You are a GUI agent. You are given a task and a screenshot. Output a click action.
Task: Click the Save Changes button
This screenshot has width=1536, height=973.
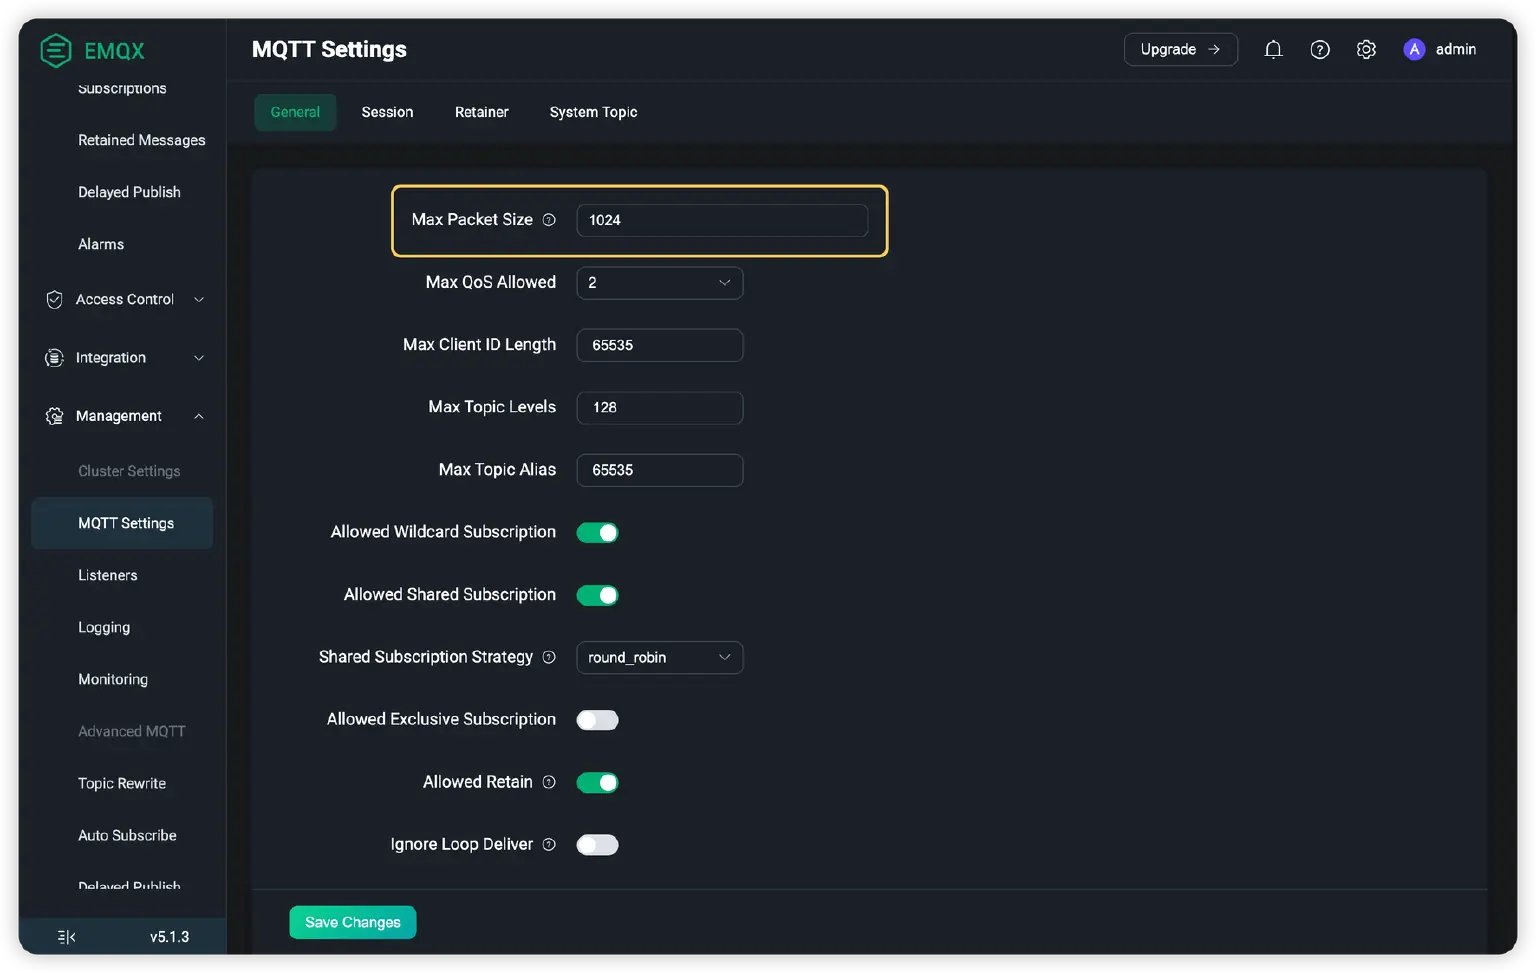point(352,922)
